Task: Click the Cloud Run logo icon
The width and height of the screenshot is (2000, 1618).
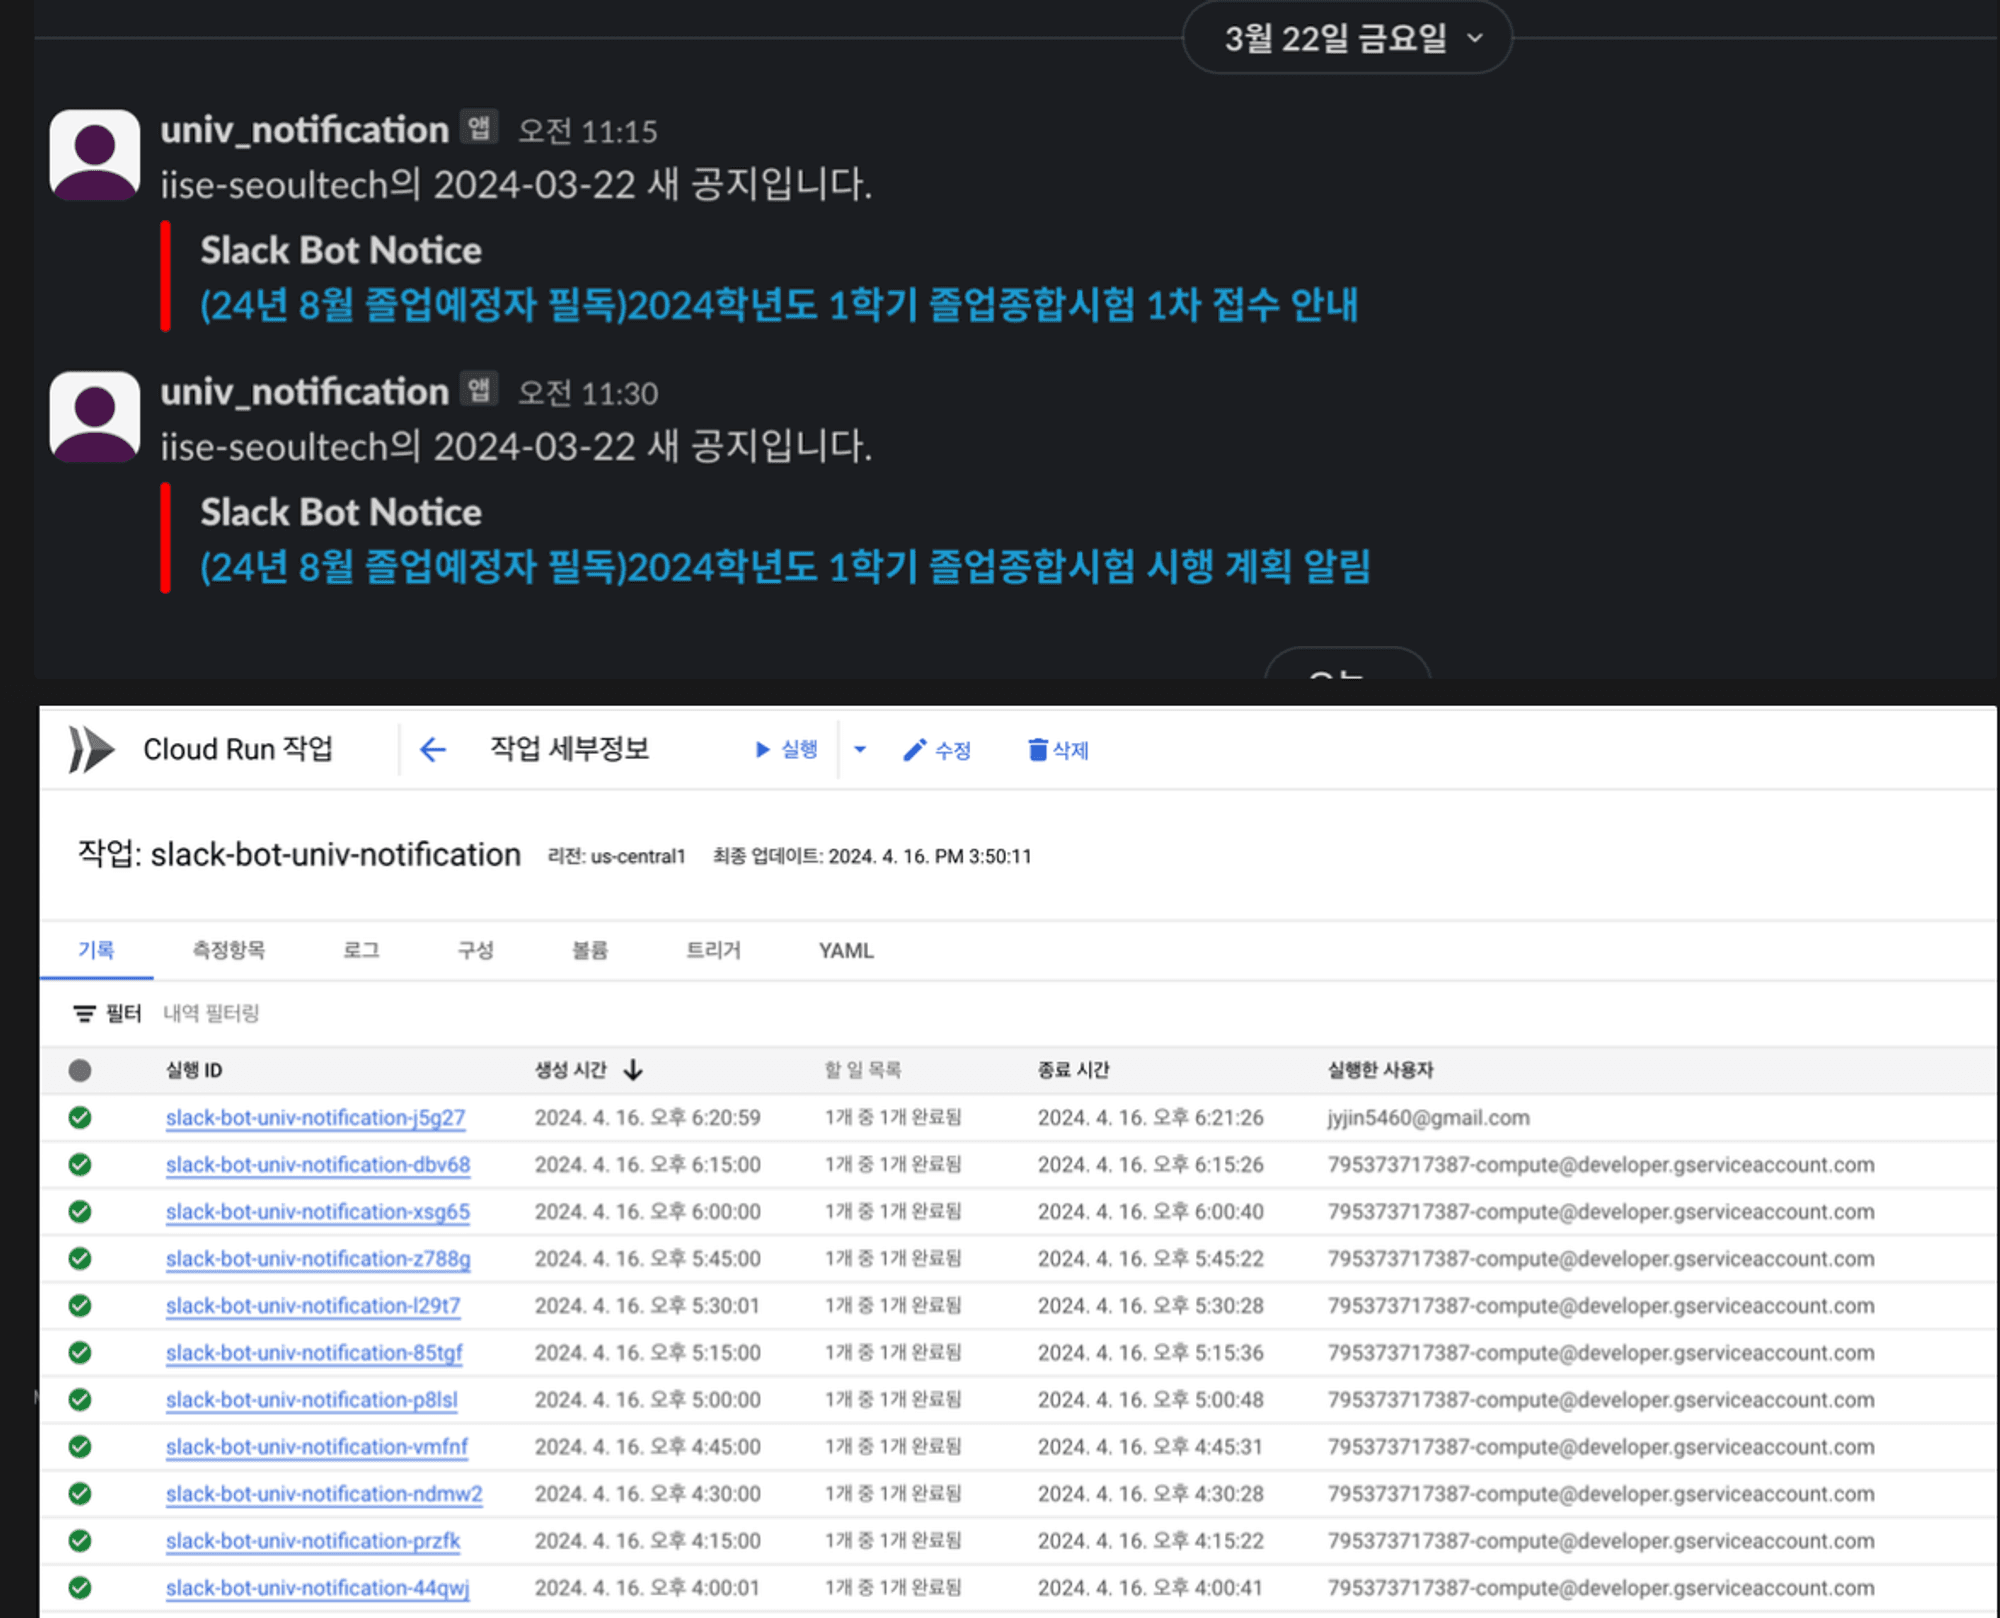Action: (x=90, y=749)
